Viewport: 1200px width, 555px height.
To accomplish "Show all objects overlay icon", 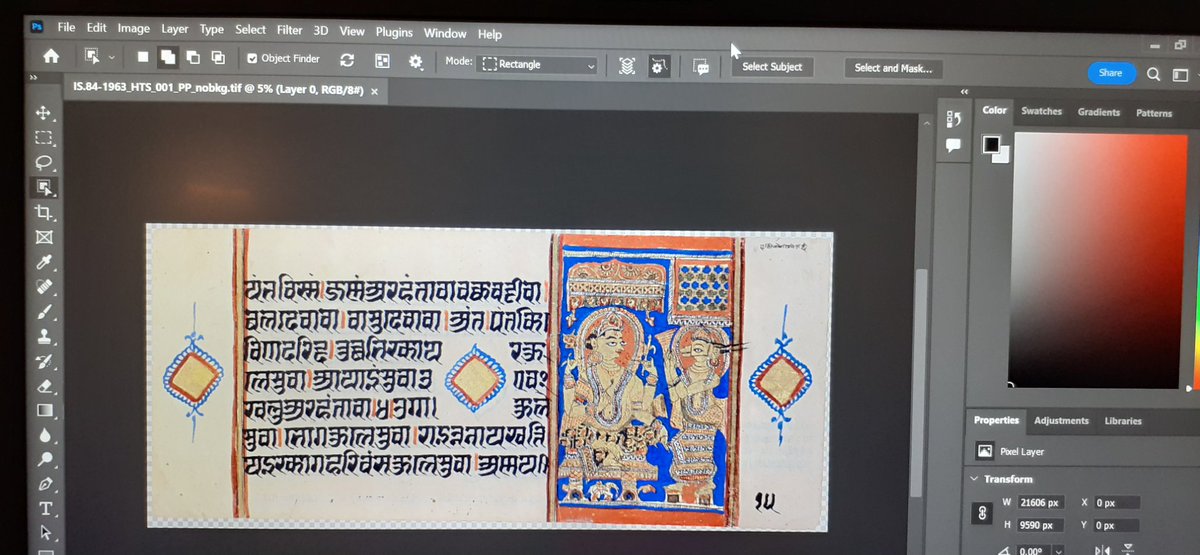I will (381, 62).
